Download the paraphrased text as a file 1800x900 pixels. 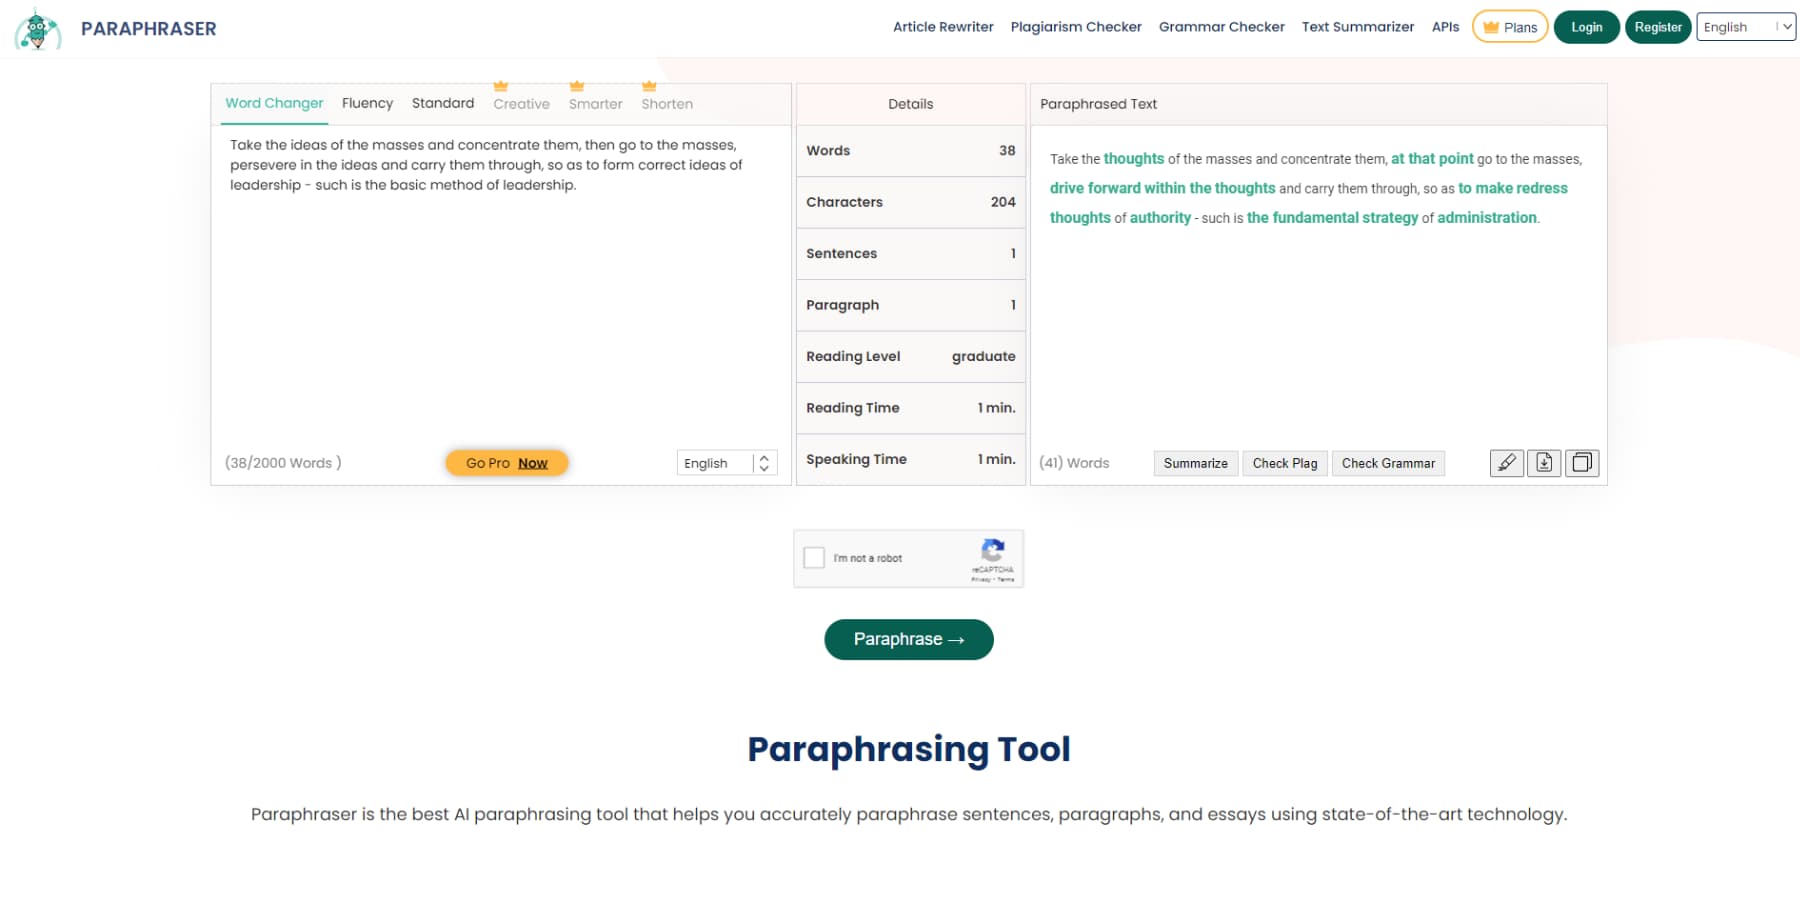[1543, 463]
